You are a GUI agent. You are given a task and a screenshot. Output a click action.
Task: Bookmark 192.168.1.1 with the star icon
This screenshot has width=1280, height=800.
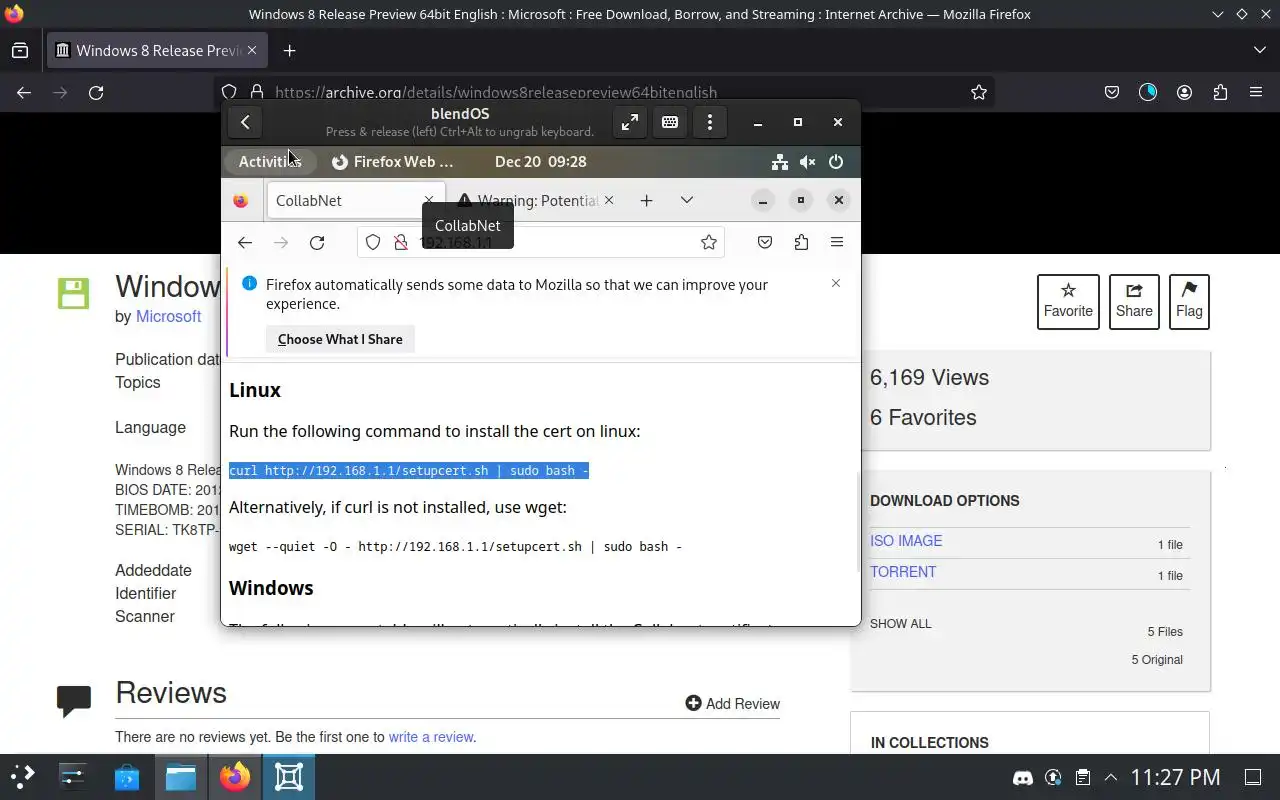pyautogui.click(x=709, y=242)
